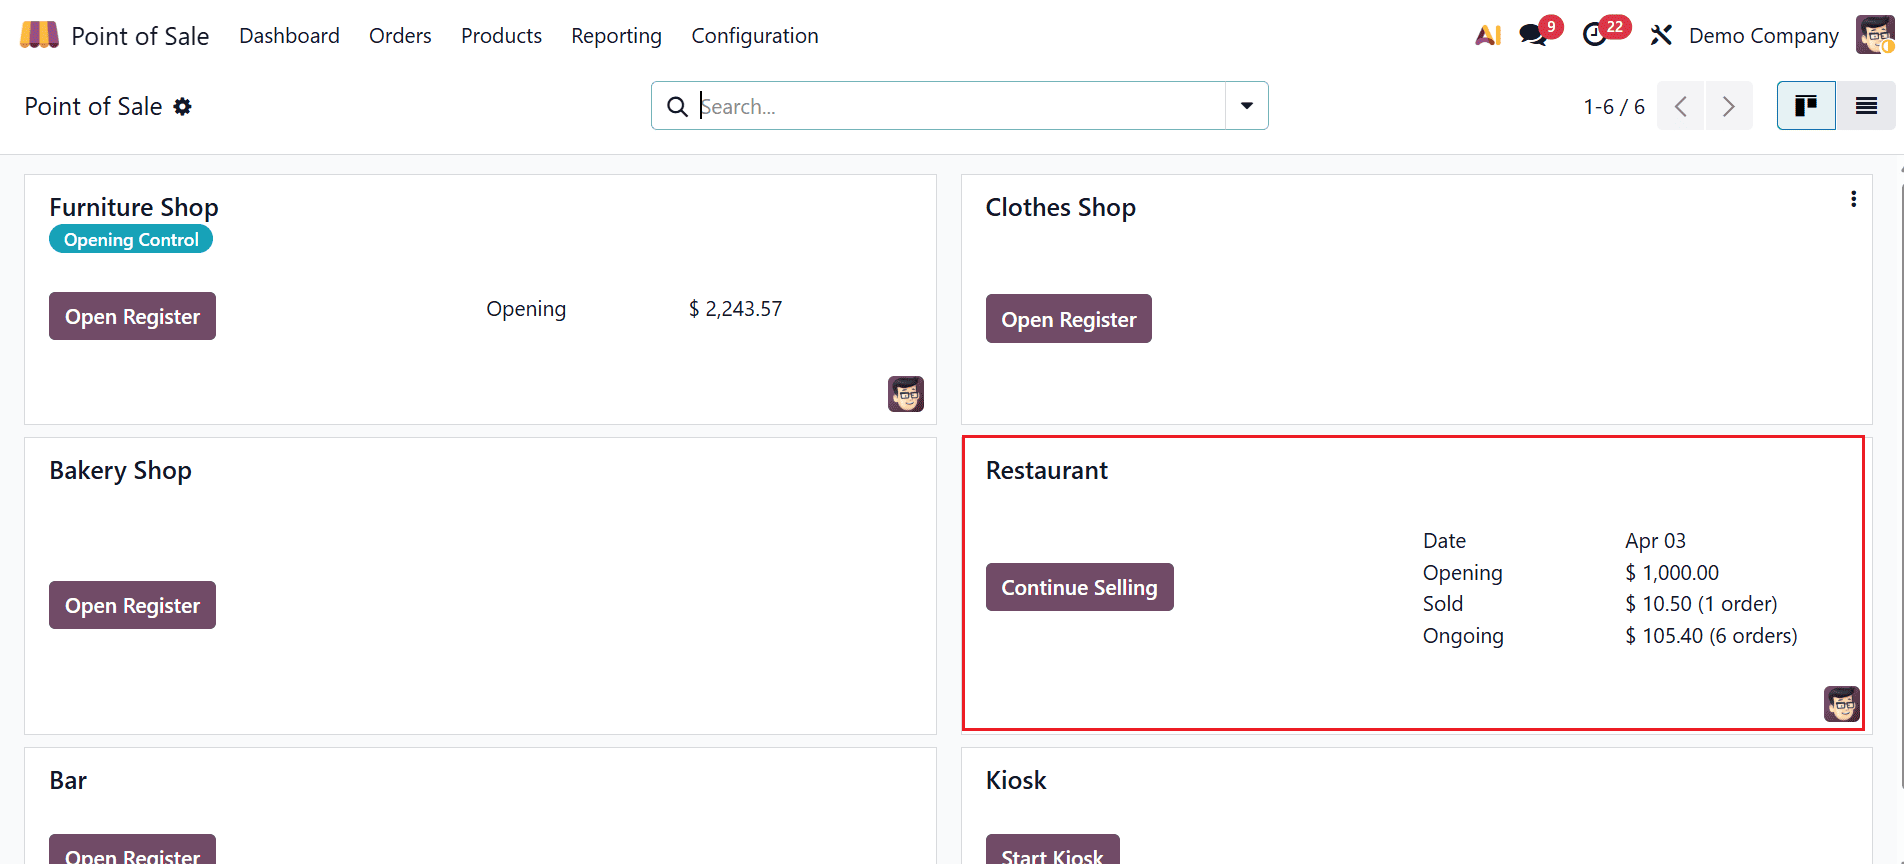This screenshot has width=1904, height=864.
Task: Open the Demo Company selector
Action: 1763,35
